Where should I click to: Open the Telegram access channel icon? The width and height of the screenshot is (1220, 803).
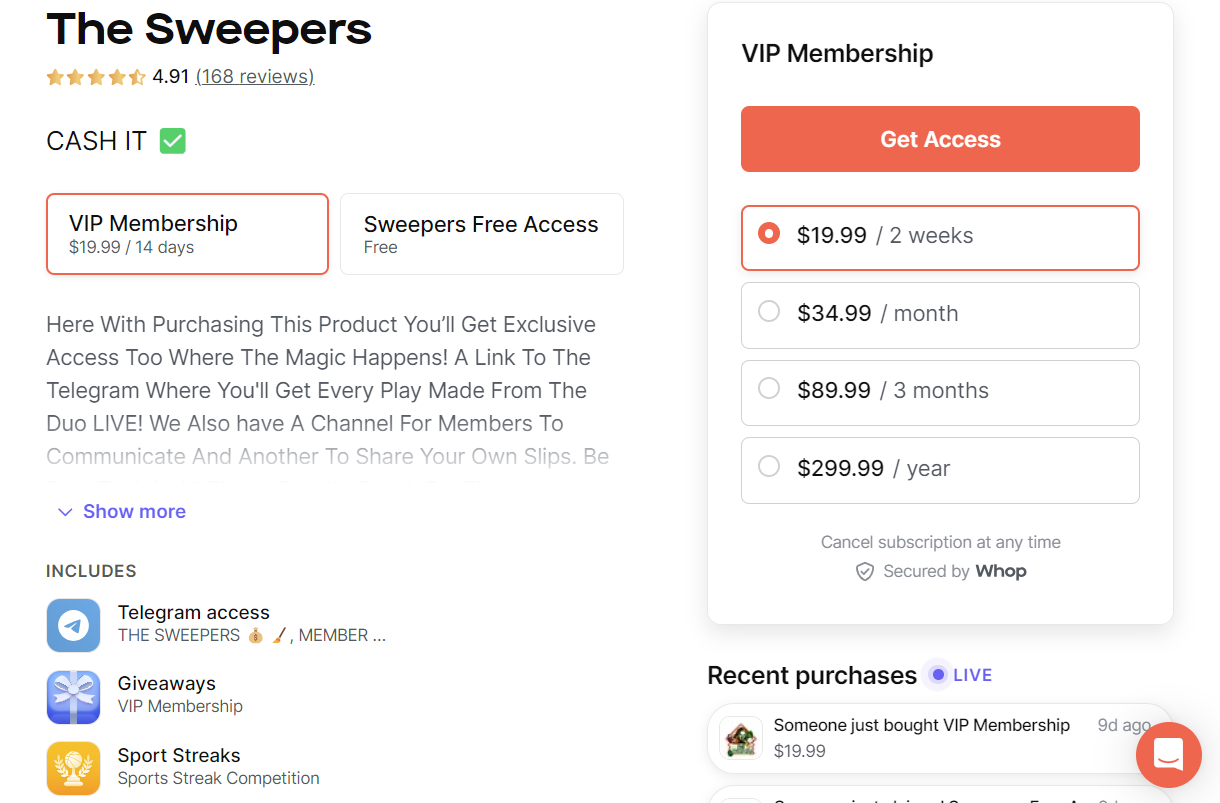click(x=73, y=624)
